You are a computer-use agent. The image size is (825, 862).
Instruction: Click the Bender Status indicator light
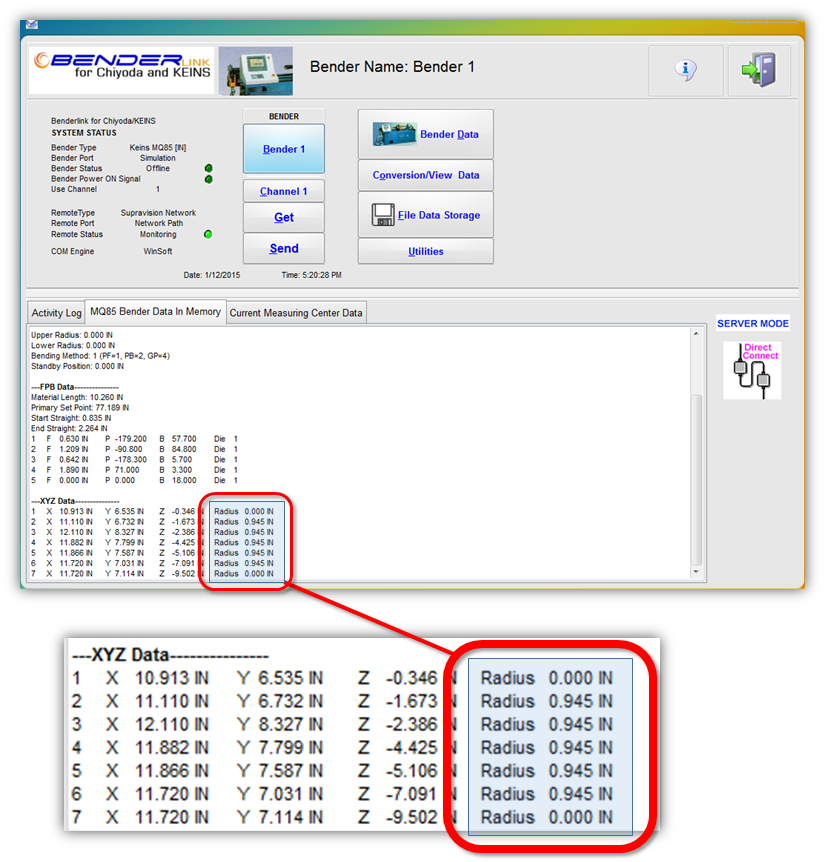tap(209, 168)
